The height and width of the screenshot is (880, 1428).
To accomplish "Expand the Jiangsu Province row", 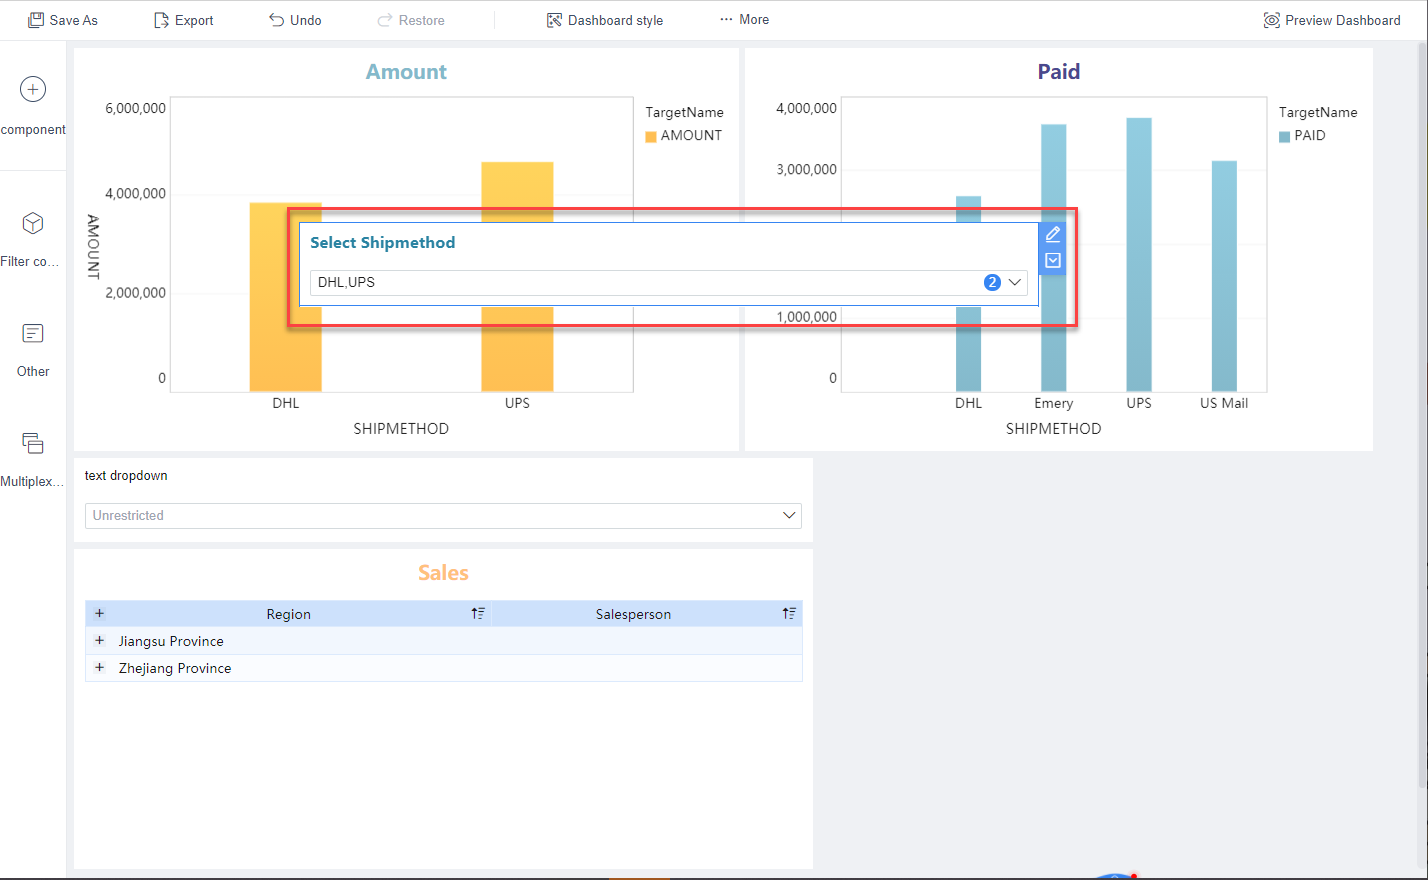I will (99, 641).
